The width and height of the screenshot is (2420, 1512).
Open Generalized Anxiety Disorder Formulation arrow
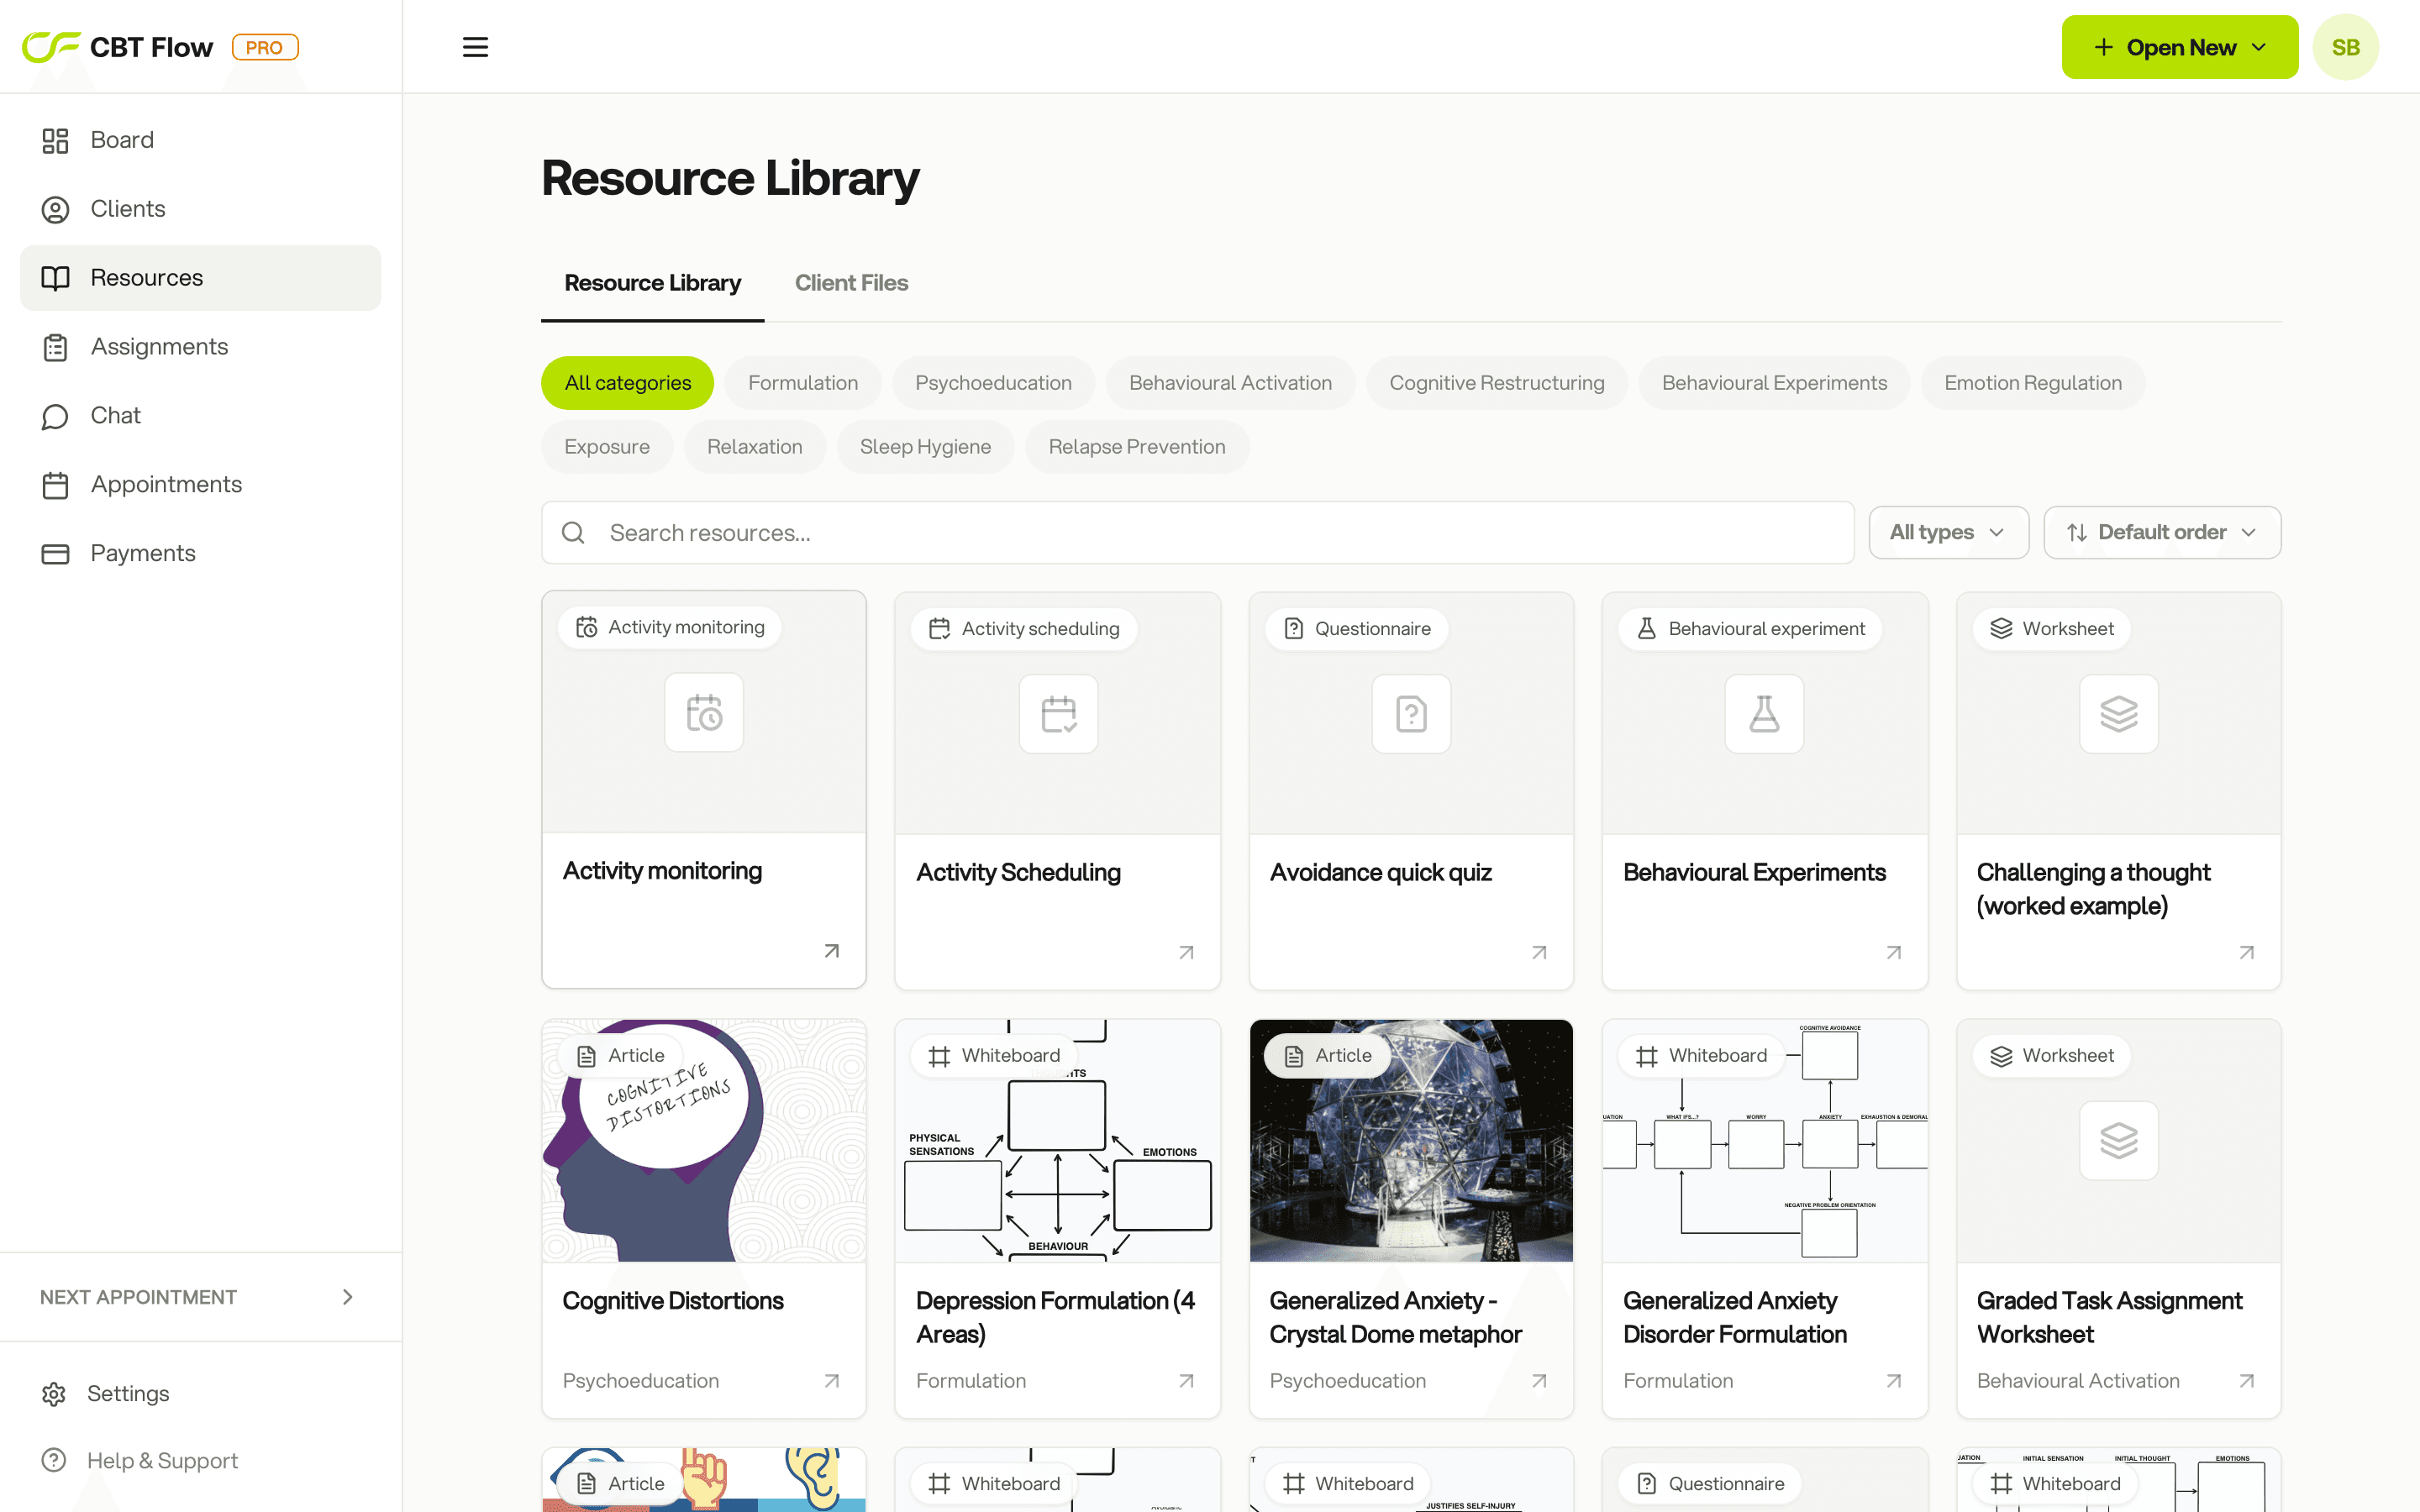1893,1381
